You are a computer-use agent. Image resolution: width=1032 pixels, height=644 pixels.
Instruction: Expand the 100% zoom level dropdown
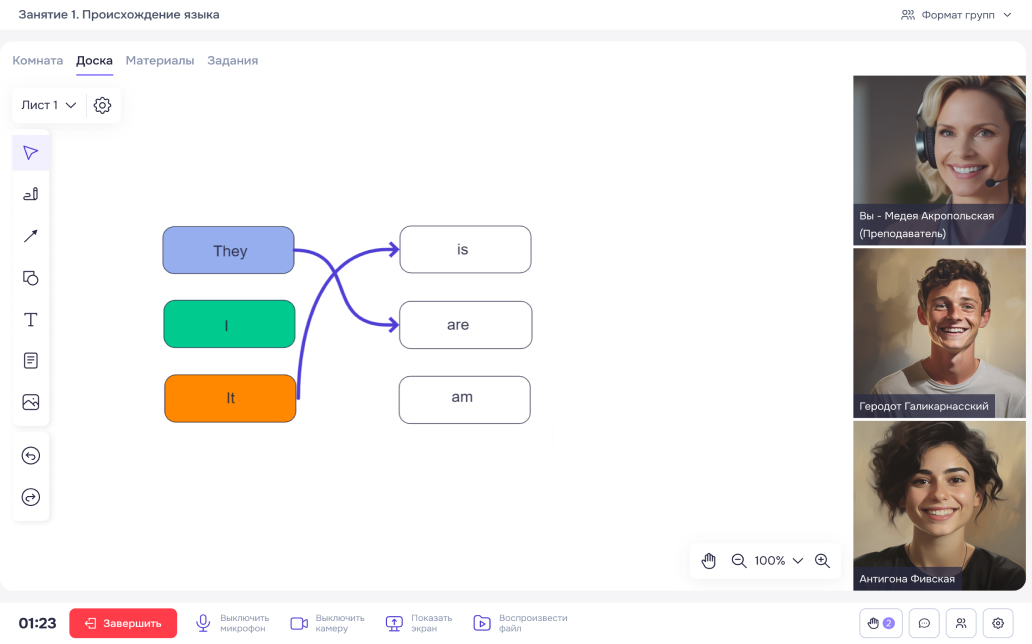779,561
